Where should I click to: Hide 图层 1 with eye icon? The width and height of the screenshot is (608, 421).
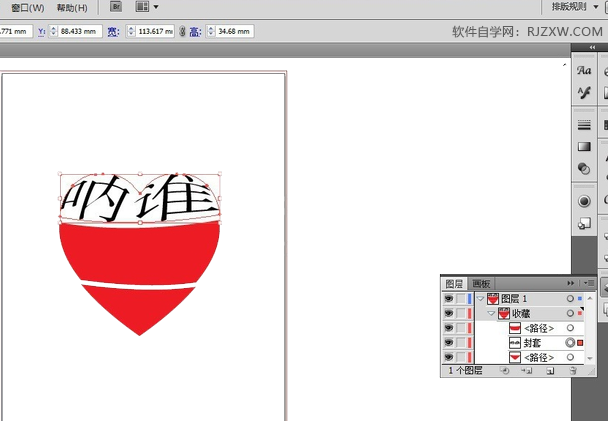(449, 298)
